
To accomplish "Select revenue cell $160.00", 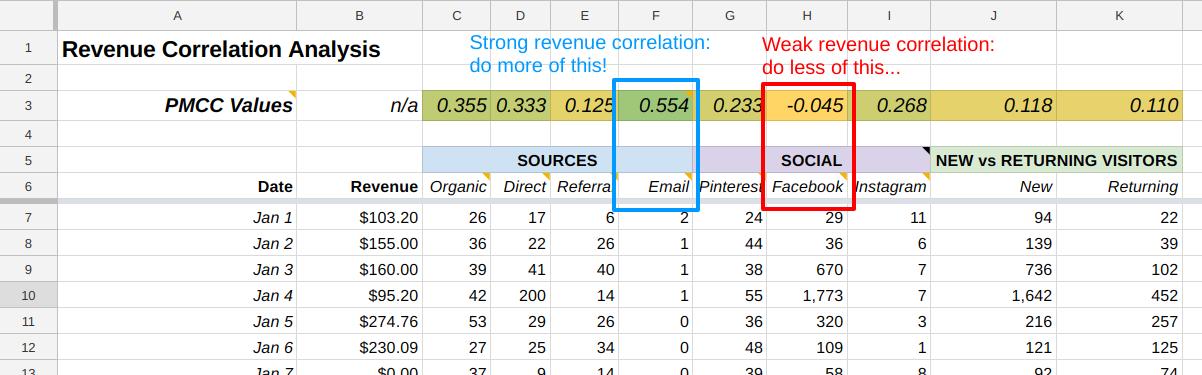I will 360,269.
